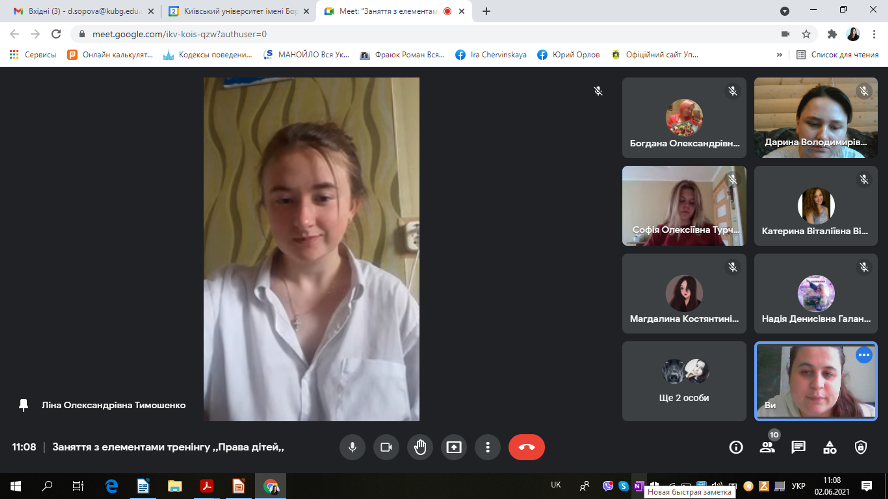Viewport: 888px width, 499px height.
Task: Reload the Meet page
Action: [x=56, y=34]
